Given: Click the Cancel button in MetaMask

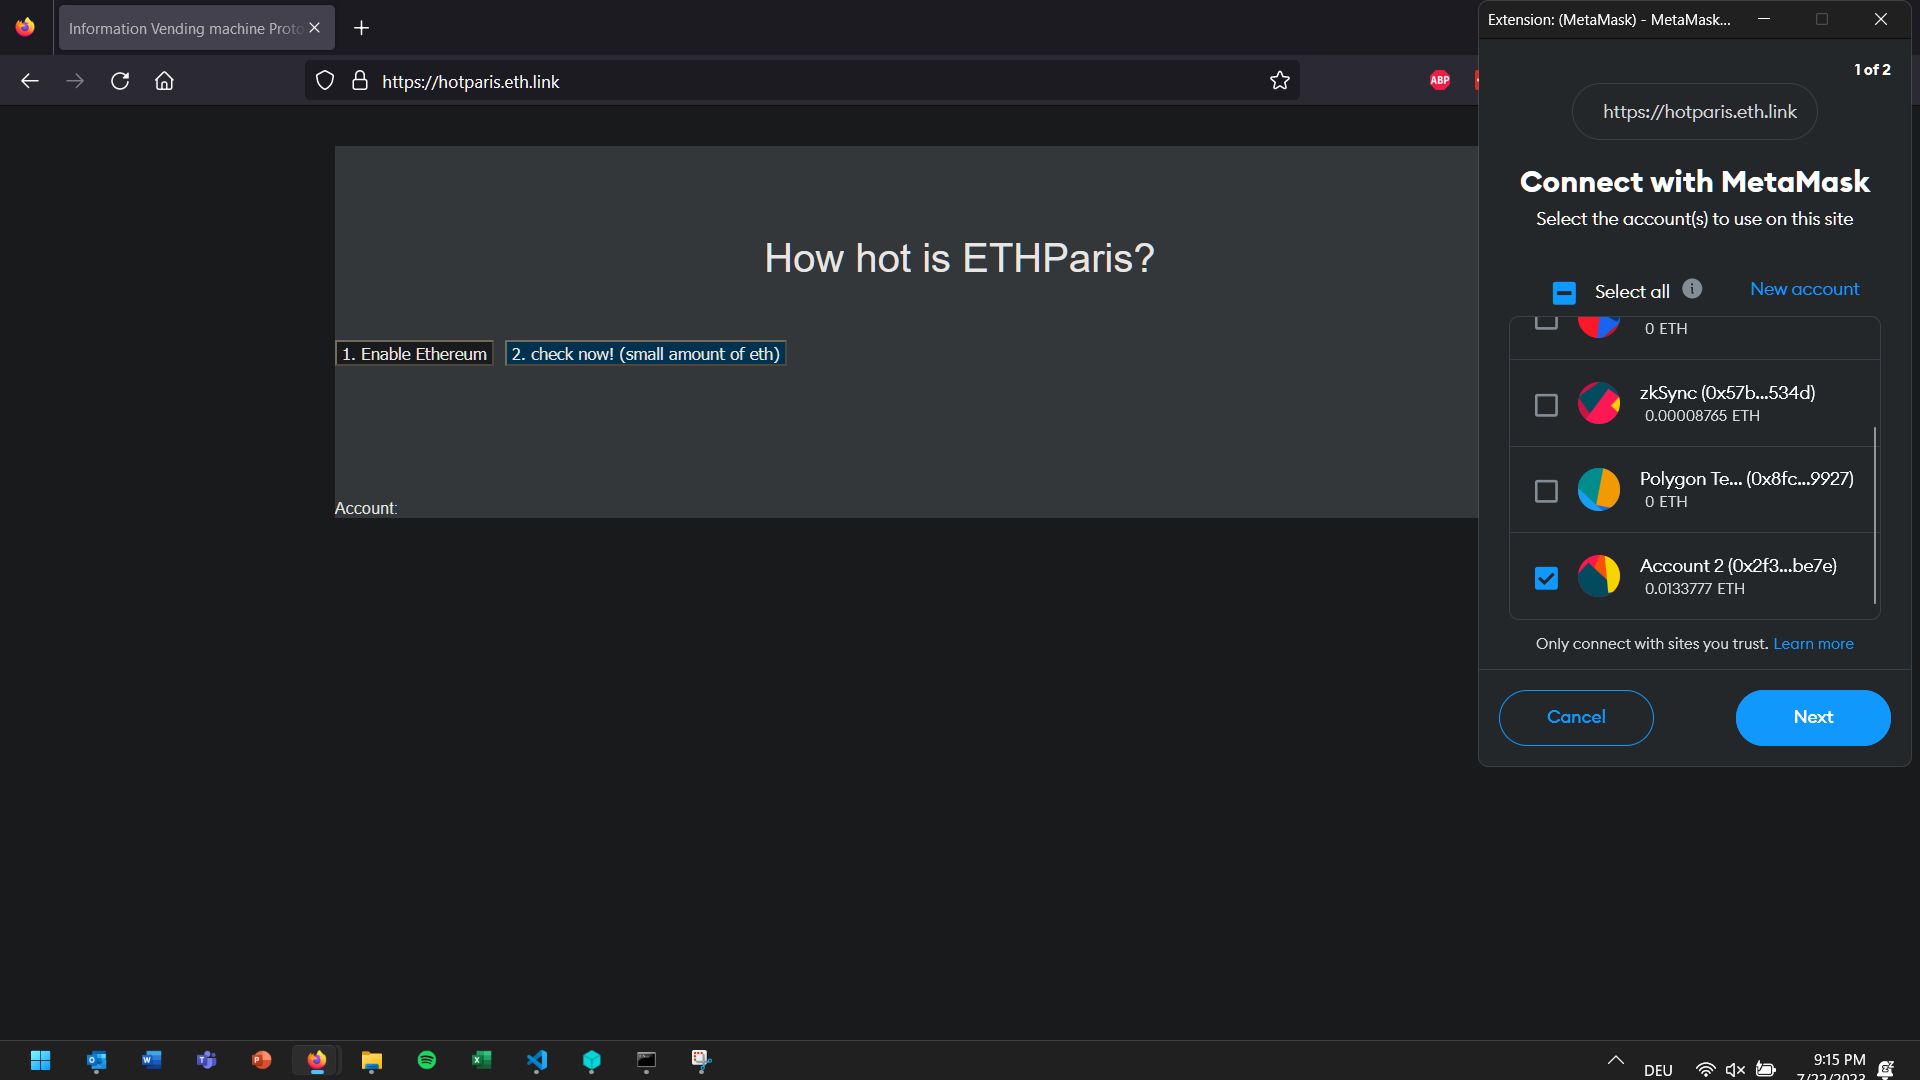Looking at the screenshot, I should 1576,717.
